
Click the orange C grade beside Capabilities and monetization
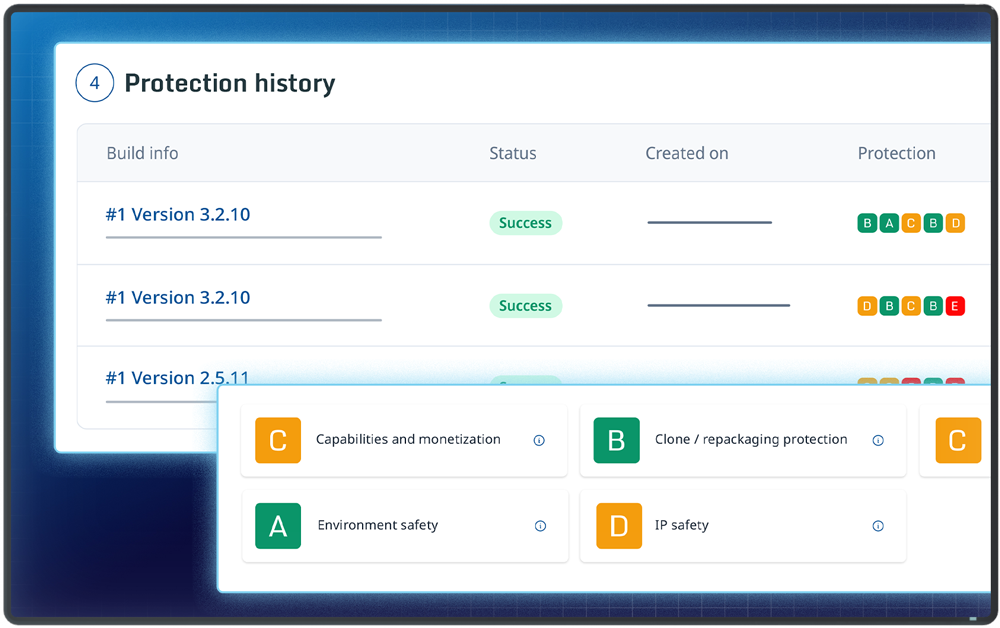pos(278,440)
